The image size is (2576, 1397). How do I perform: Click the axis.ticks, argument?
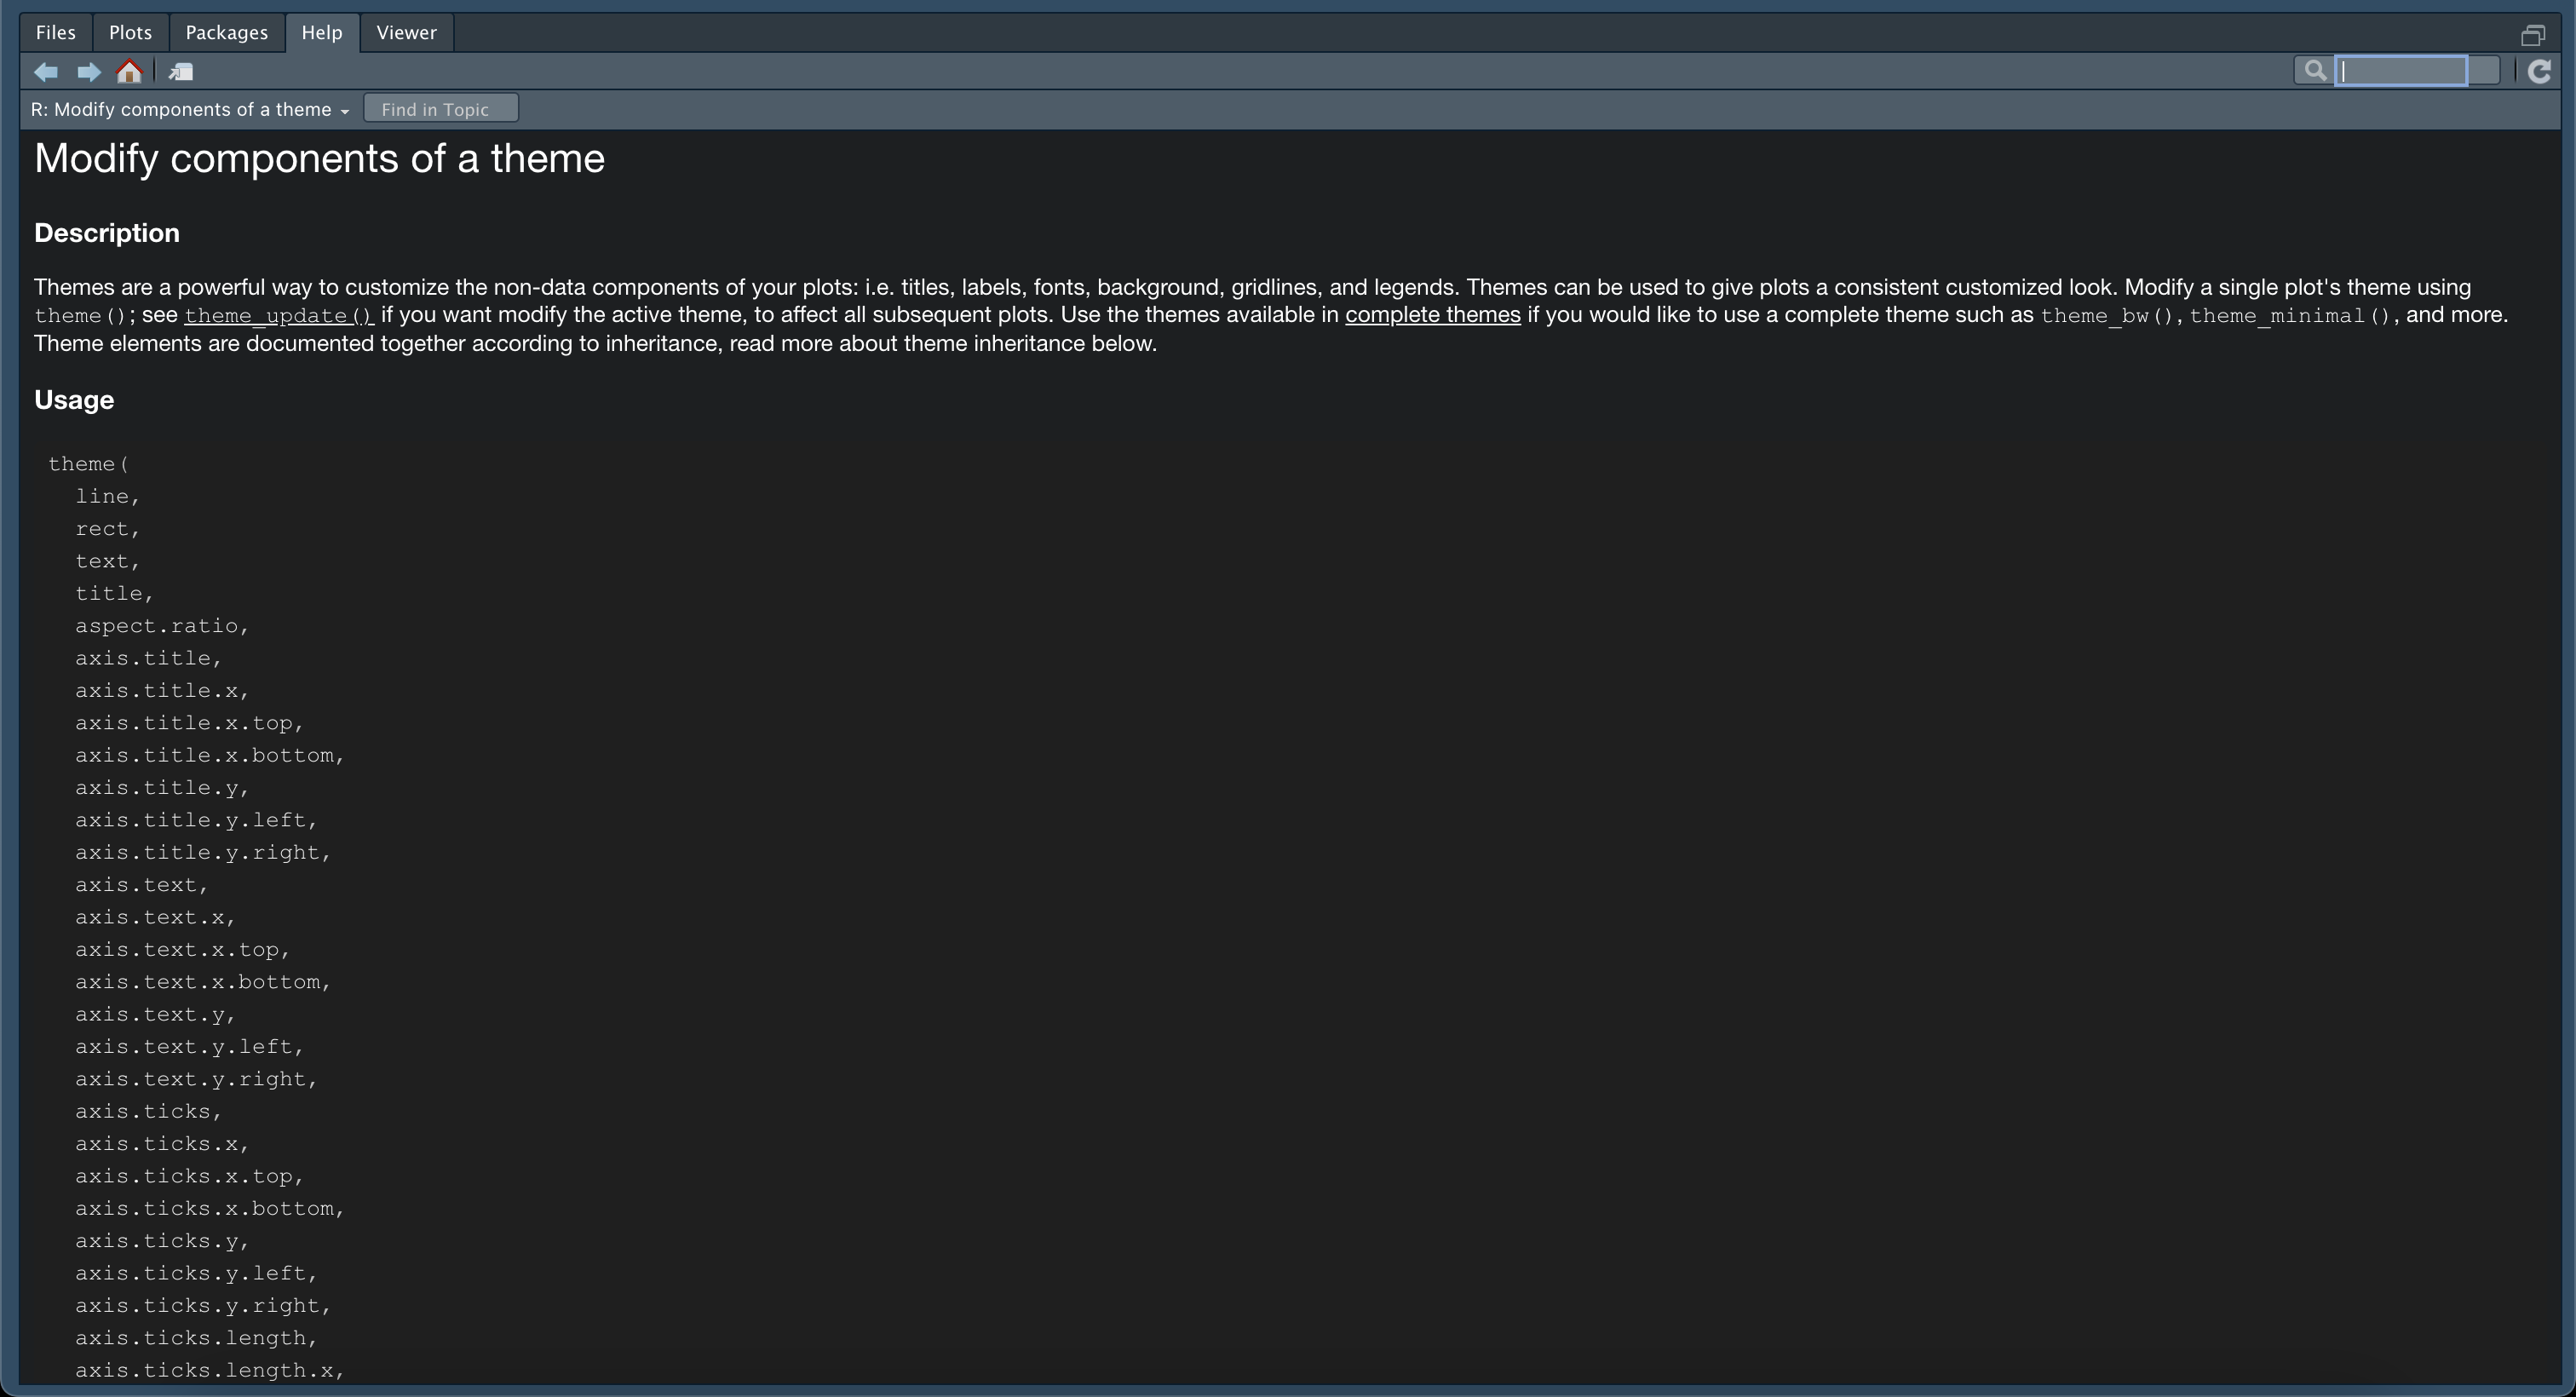148,1112
